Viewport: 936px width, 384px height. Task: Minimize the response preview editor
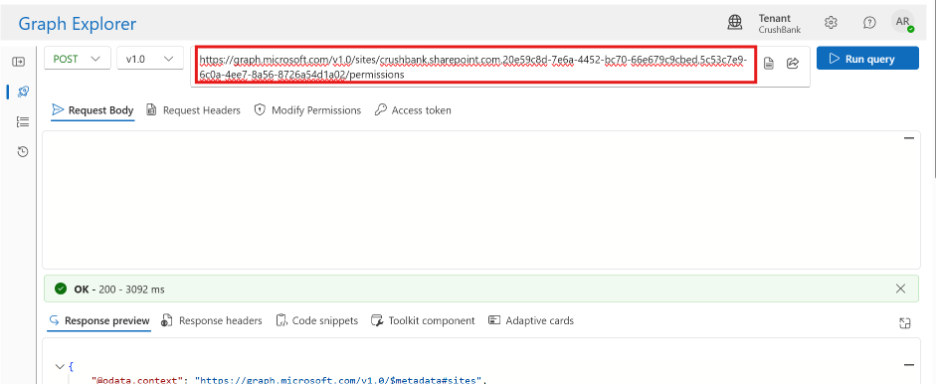coord(909,365)
